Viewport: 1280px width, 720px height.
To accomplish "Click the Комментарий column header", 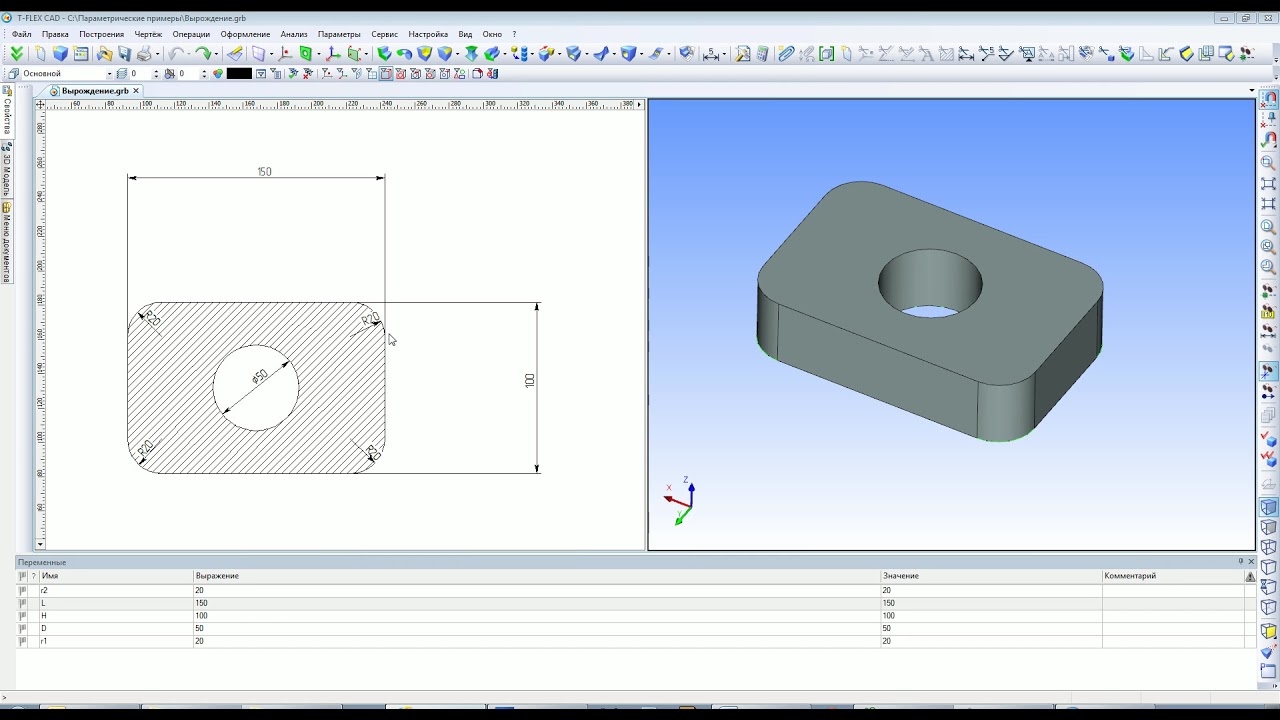I will (1172, 576).
